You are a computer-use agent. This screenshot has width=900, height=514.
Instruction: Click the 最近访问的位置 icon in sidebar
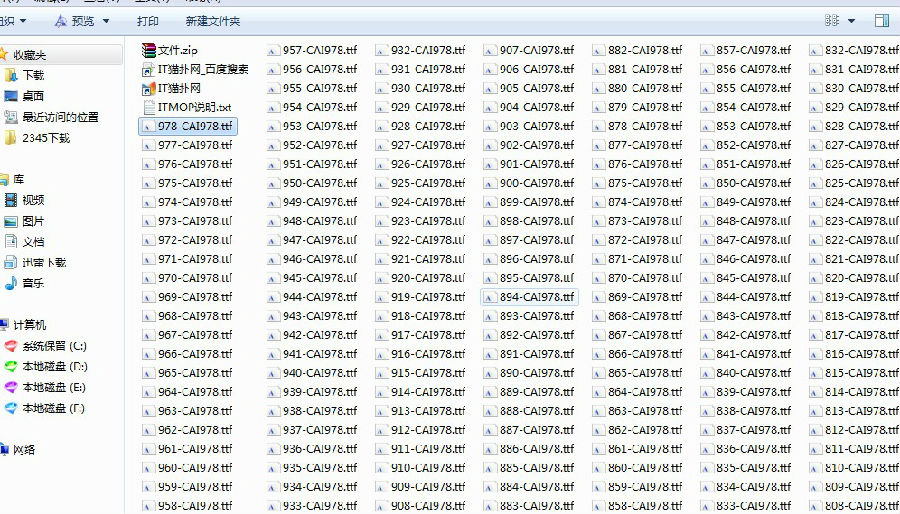click(x=11, y=117)
